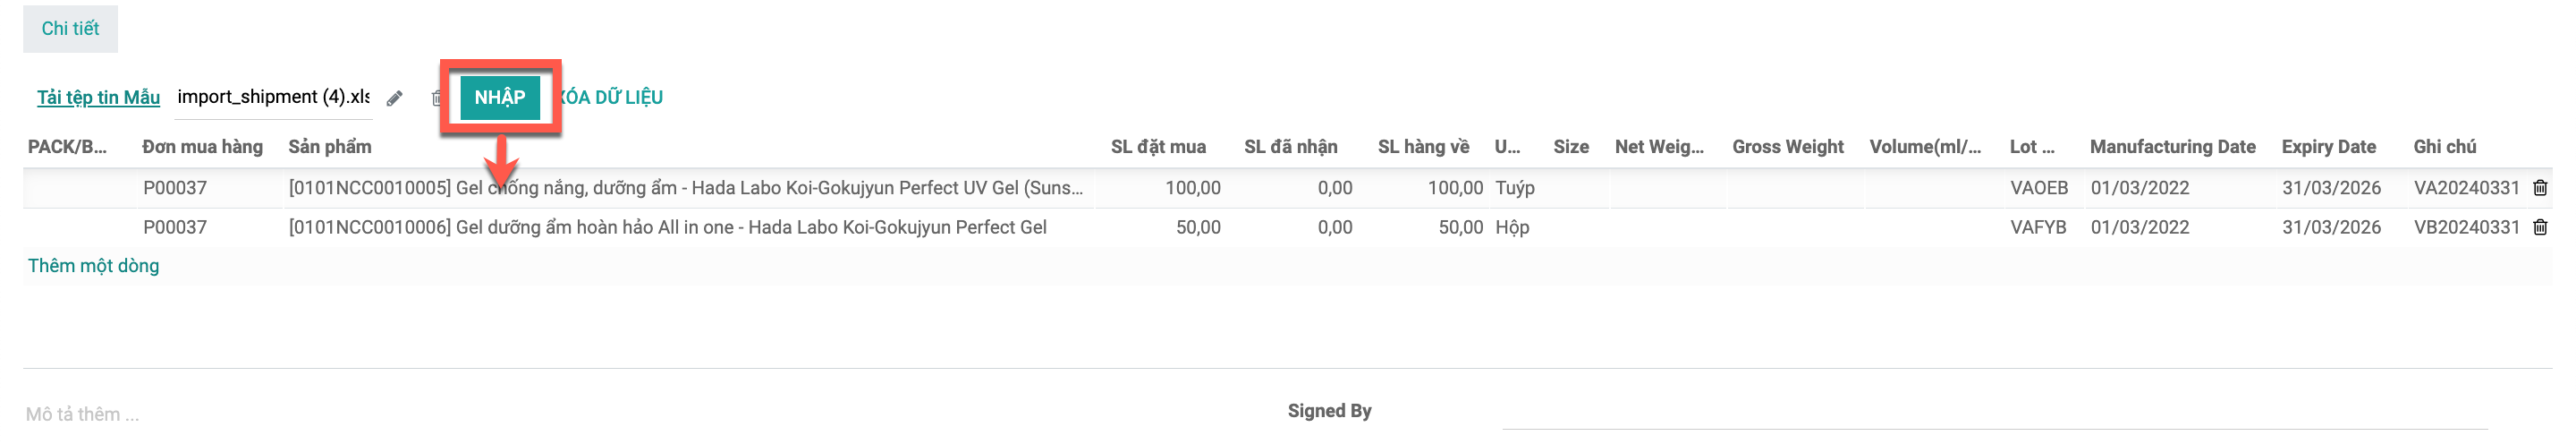Click the XÓA DỮ LIỆU button

610,97
